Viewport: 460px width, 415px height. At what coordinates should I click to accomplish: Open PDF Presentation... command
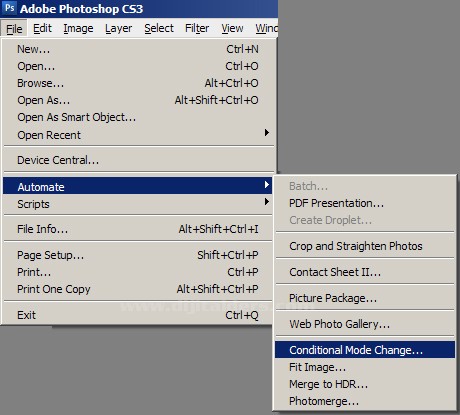coord(365,203)
